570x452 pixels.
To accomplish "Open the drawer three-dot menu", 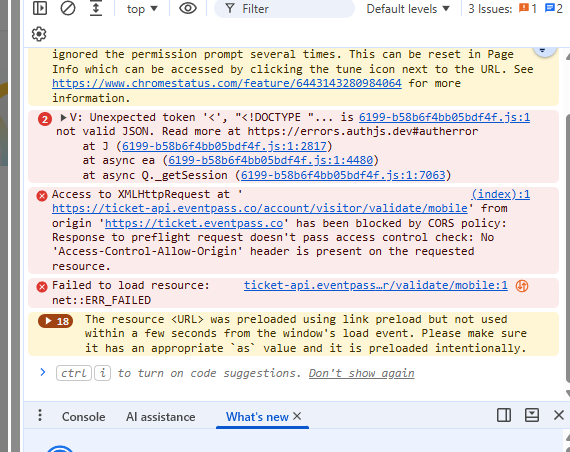I will (x=40, y=415).
